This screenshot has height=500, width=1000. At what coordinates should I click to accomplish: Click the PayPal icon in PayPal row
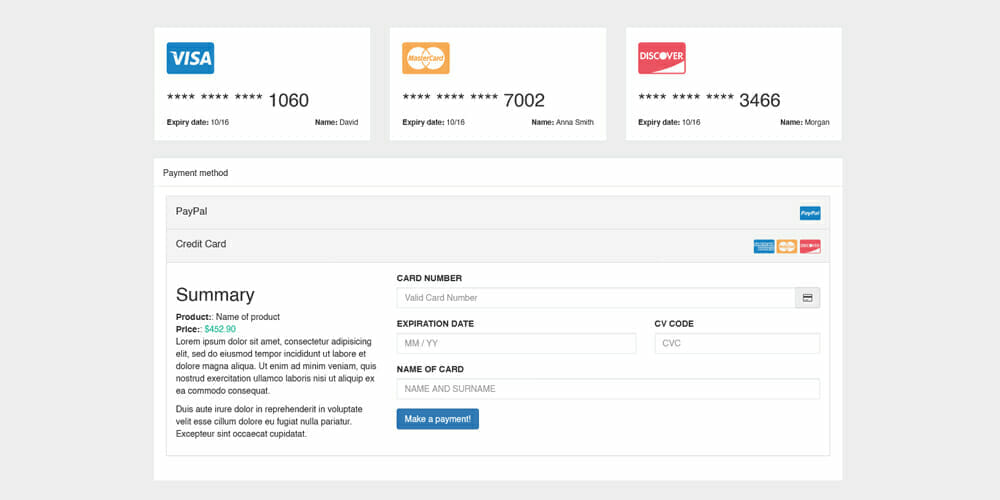(810, 213)
